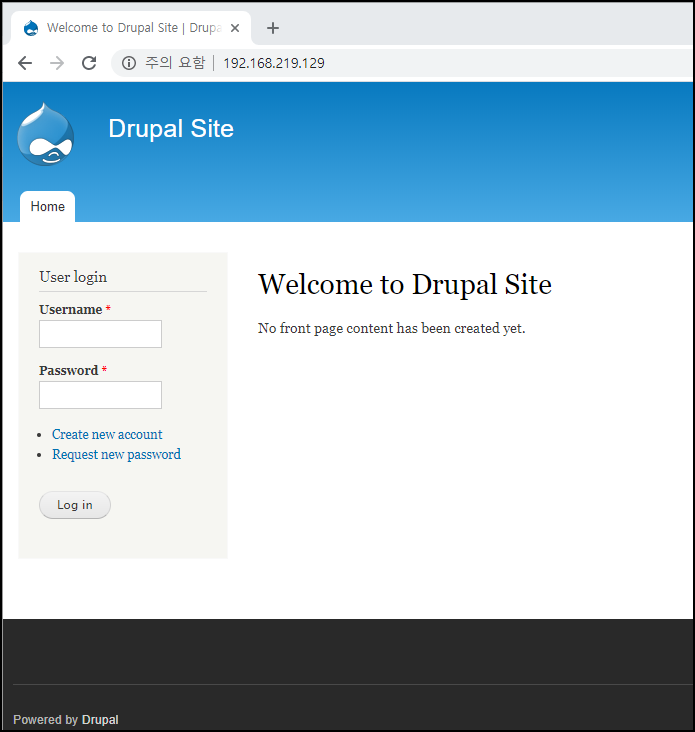Click the Welcome to Drupal Site heading
The width and height of the screenshot is (695, 732).
405,284
